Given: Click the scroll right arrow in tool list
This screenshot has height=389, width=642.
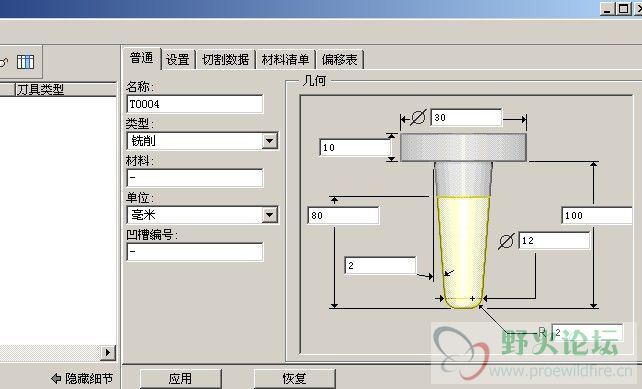Looking at the screenshot, I should [108, 353].
